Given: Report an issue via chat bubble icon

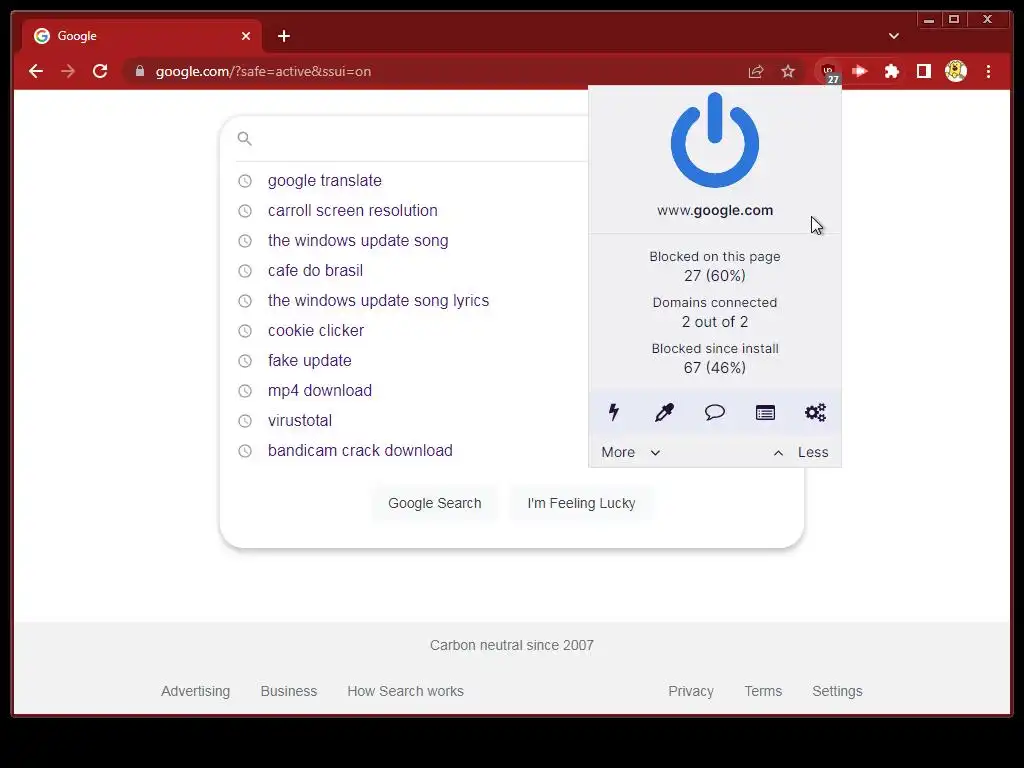Looking at the screenshot, I should [x=714, y=412].
